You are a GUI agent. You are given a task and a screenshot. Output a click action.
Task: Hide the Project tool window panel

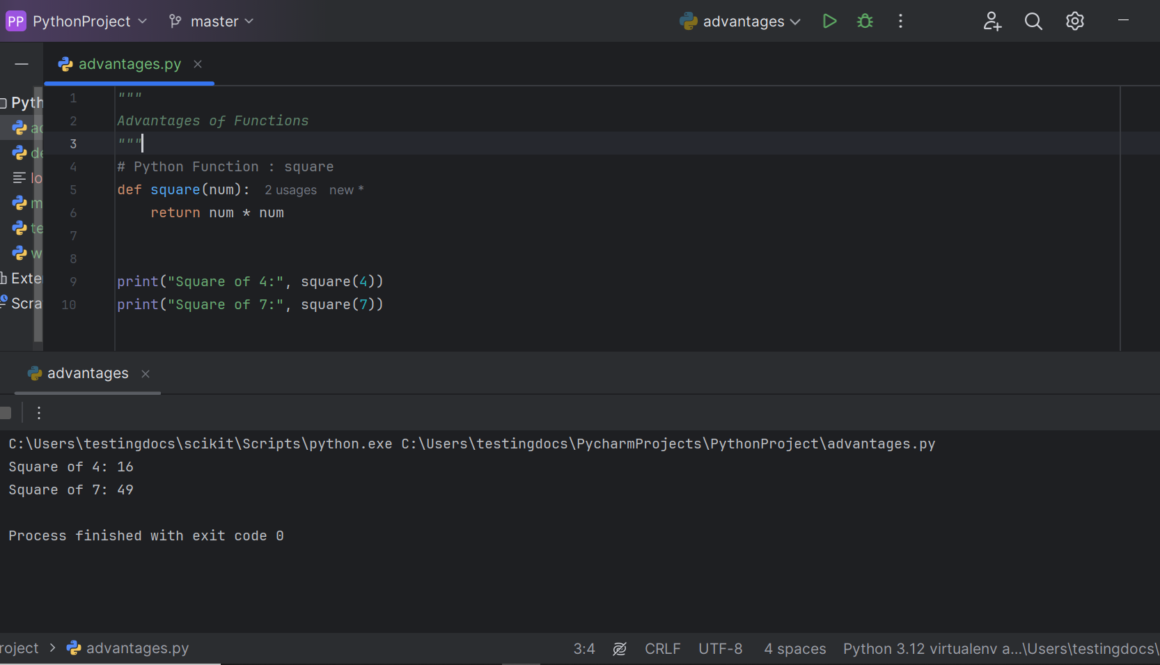(21, 64)
